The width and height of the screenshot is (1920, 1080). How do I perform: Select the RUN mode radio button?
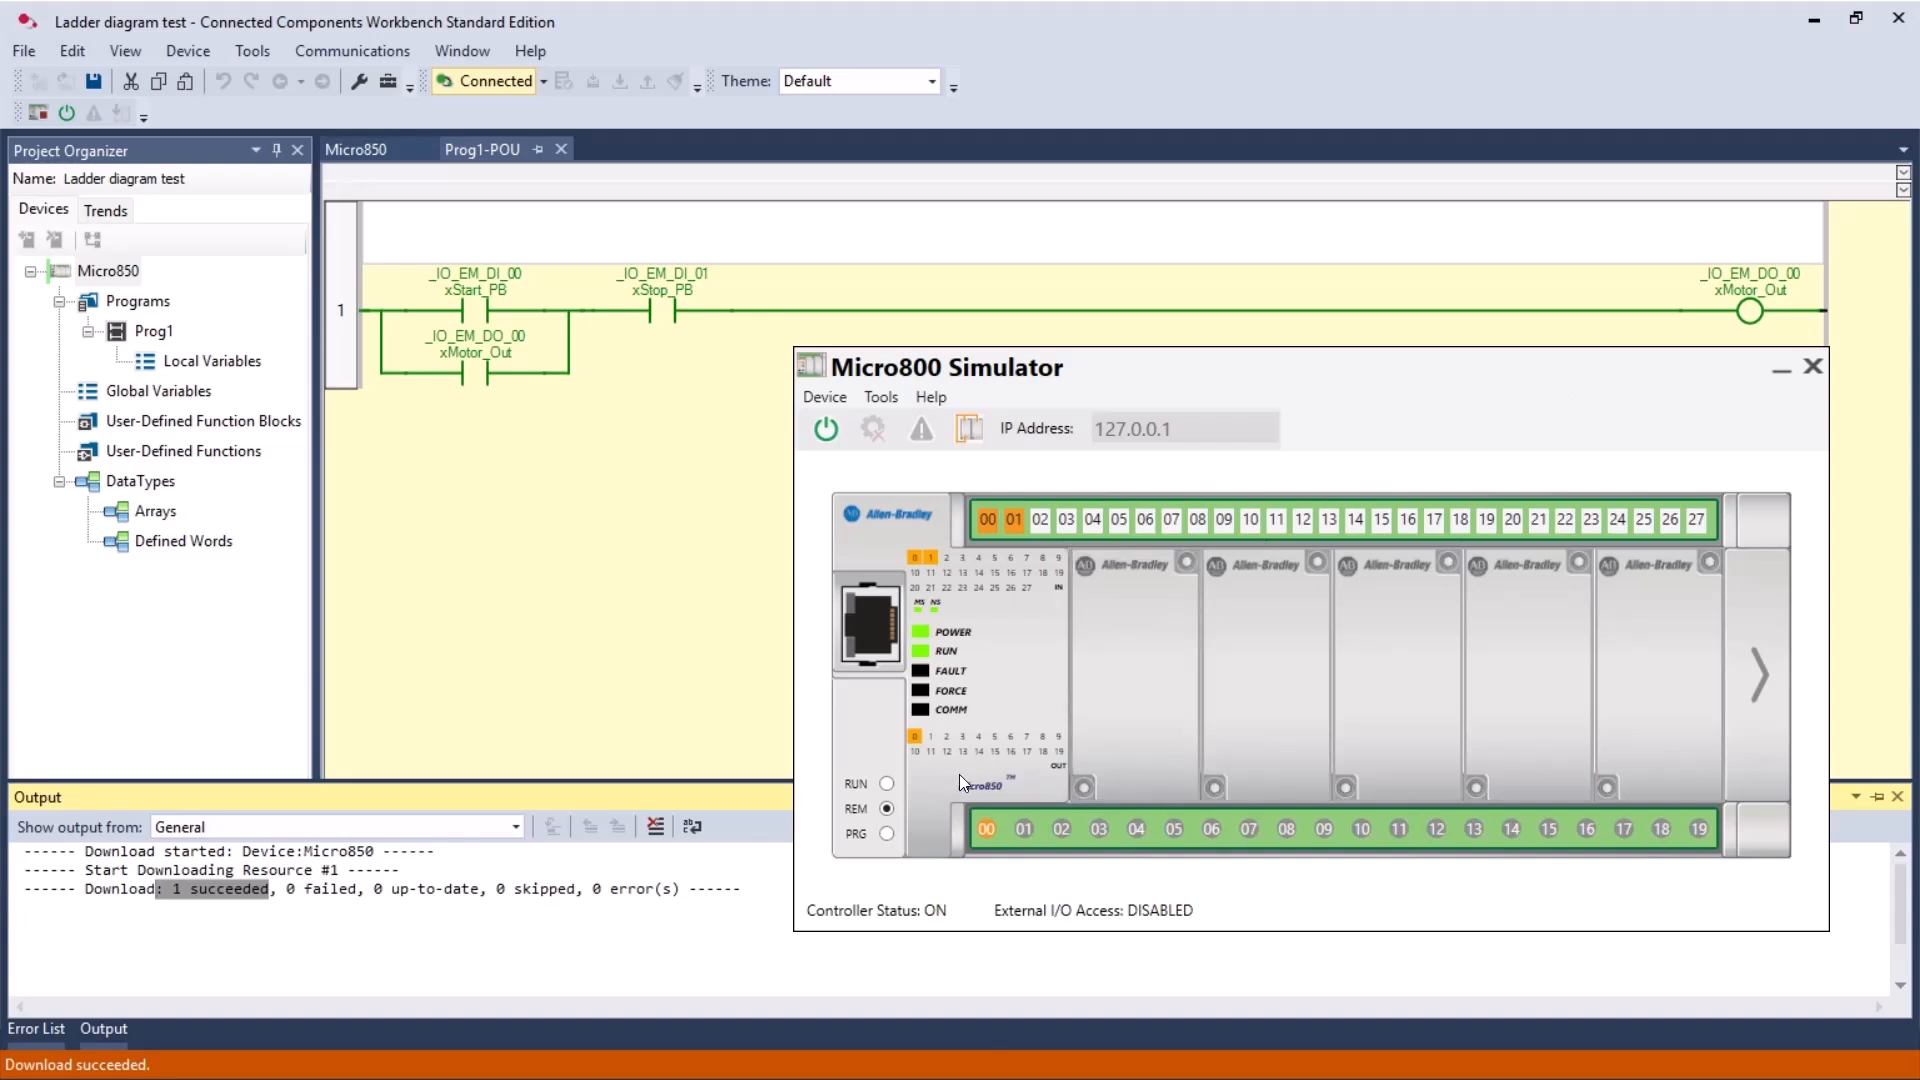click(886, 784)
